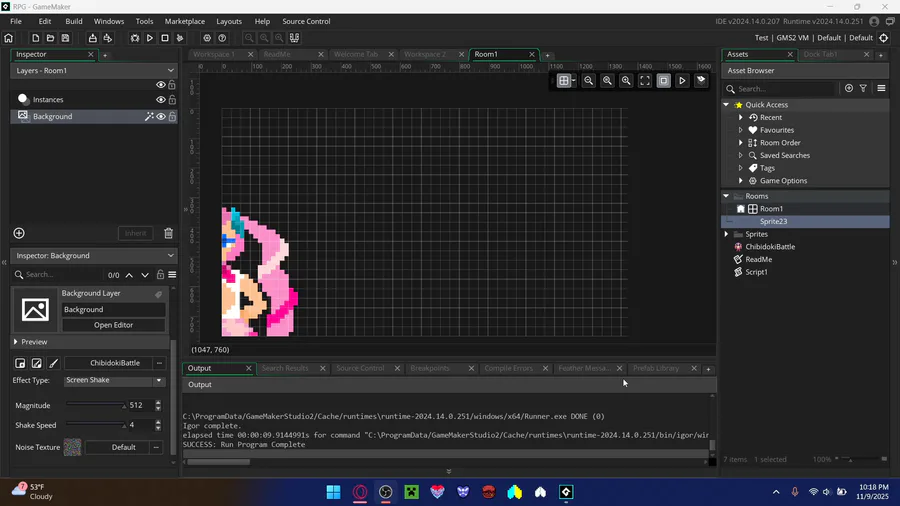Expand the Recent group
The height and width of the screenshot is (506, 900).
(740, 118)
